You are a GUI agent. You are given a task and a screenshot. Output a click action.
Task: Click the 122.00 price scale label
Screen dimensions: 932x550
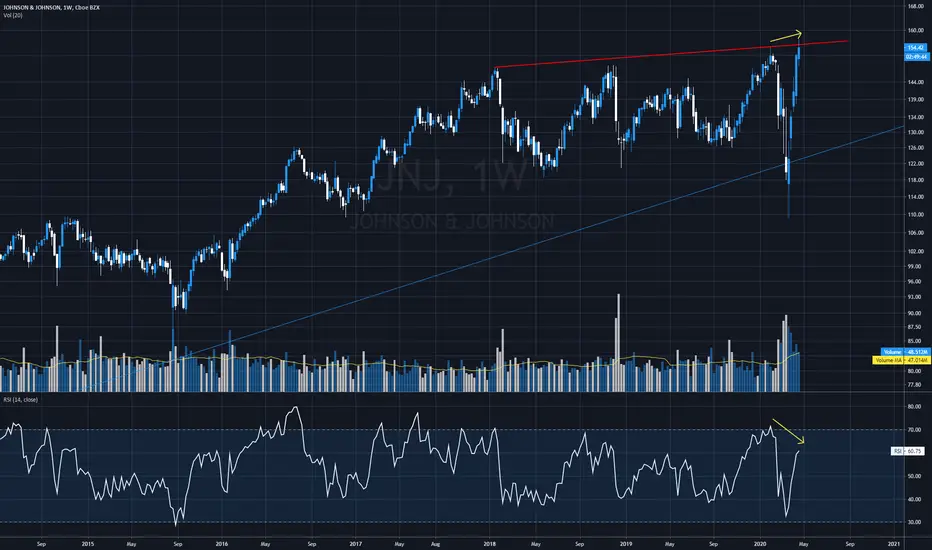coord(915,164)
